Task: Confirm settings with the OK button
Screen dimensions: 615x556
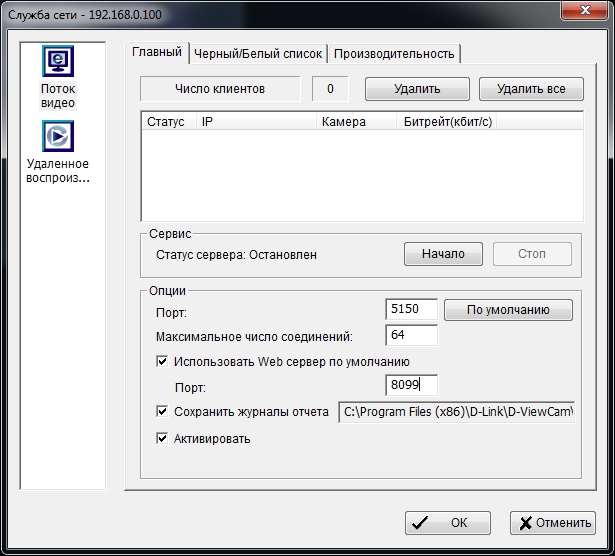Action: click(447, 522)
